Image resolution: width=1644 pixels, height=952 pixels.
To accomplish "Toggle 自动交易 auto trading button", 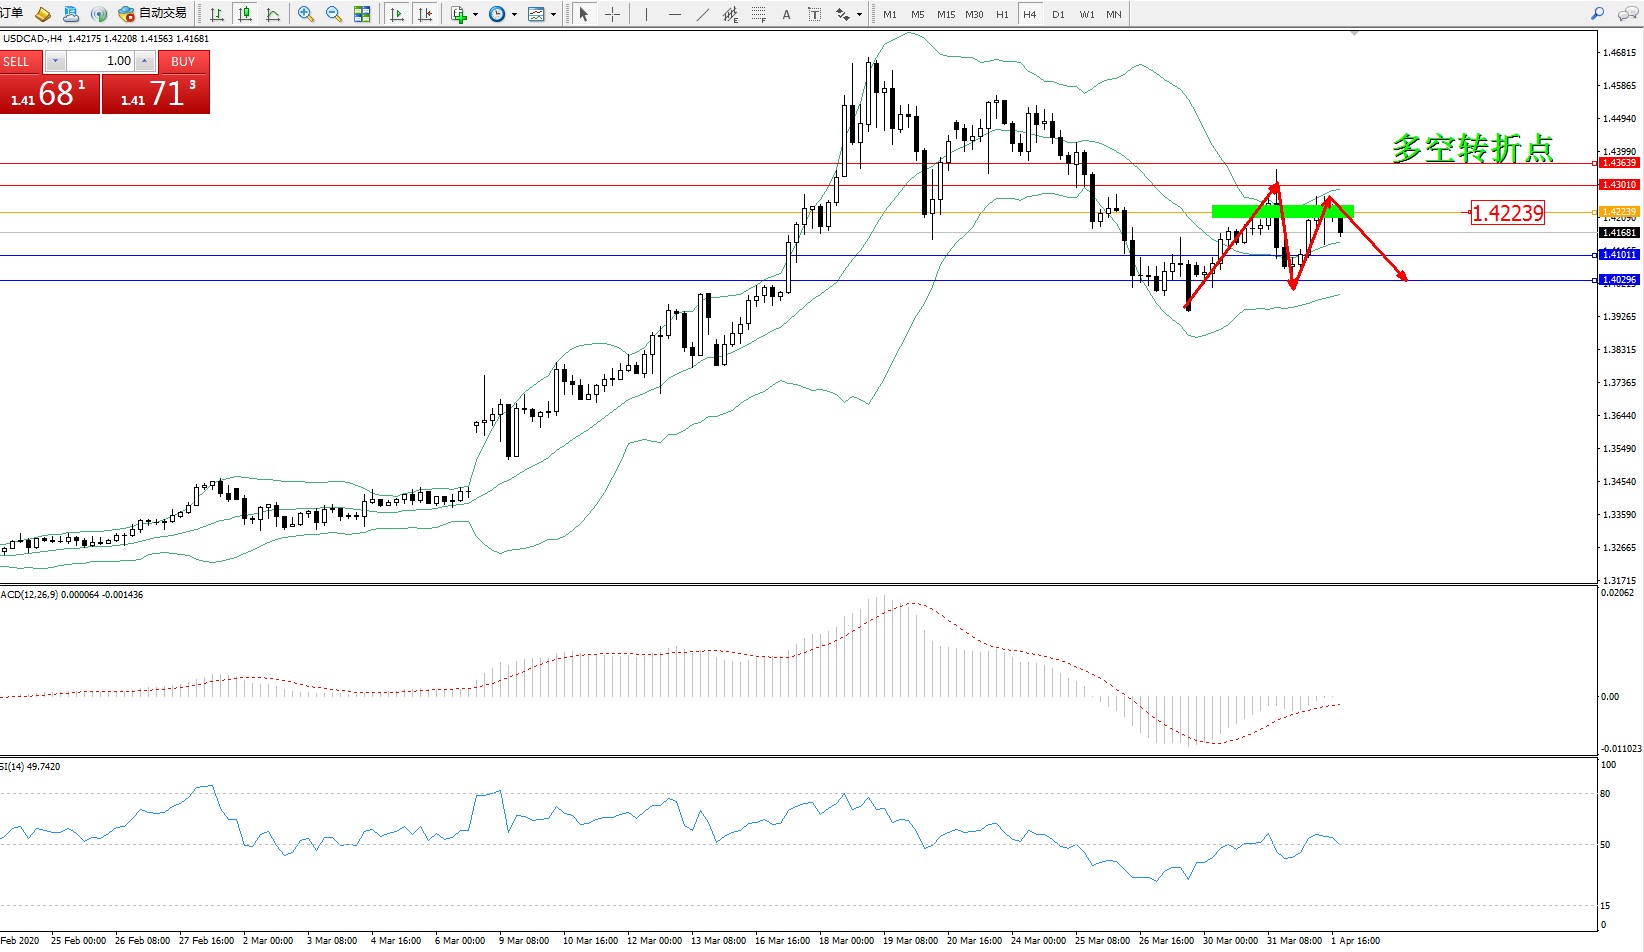I will pyautogui.click(x=153, y=14).
